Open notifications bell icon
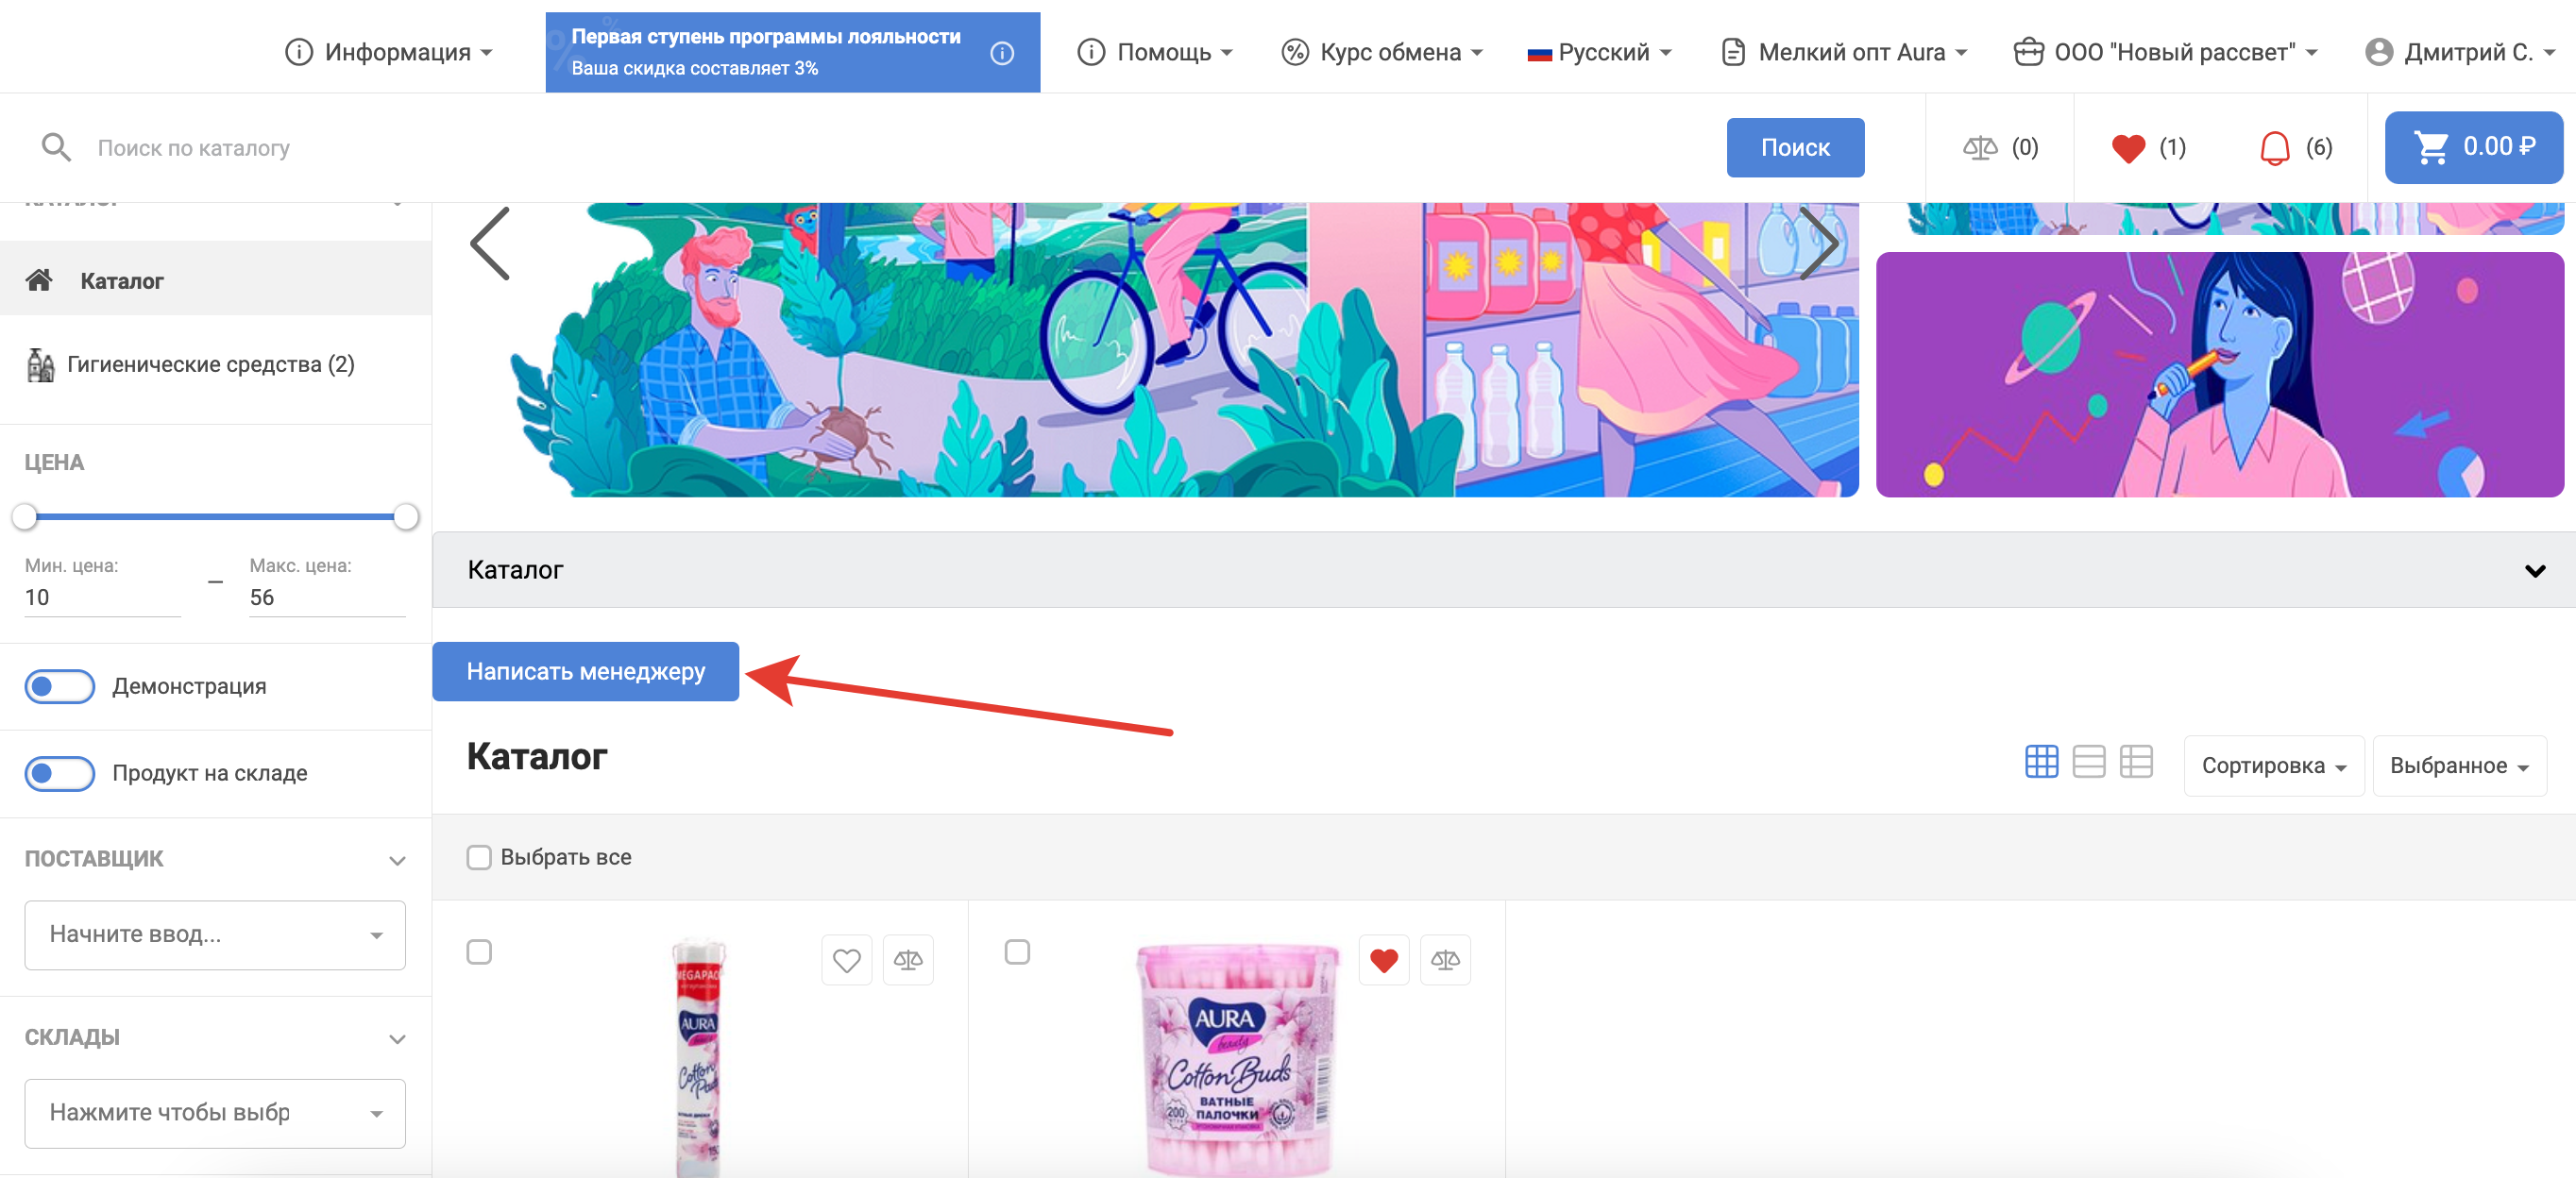The image size is (2576, 1178). click(x=2274, y=148)
